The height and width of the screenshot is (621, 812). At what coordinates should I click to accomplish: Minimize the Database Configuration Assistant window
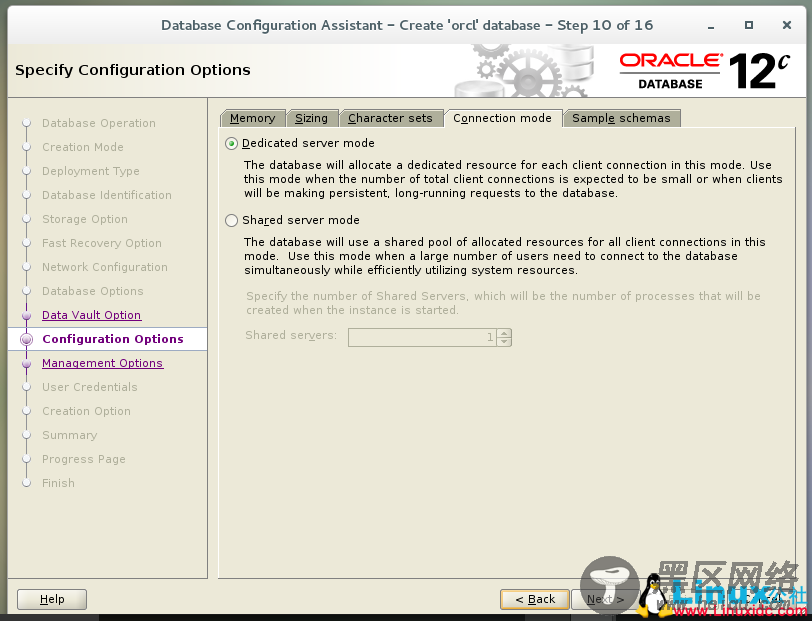click(711, 25)
